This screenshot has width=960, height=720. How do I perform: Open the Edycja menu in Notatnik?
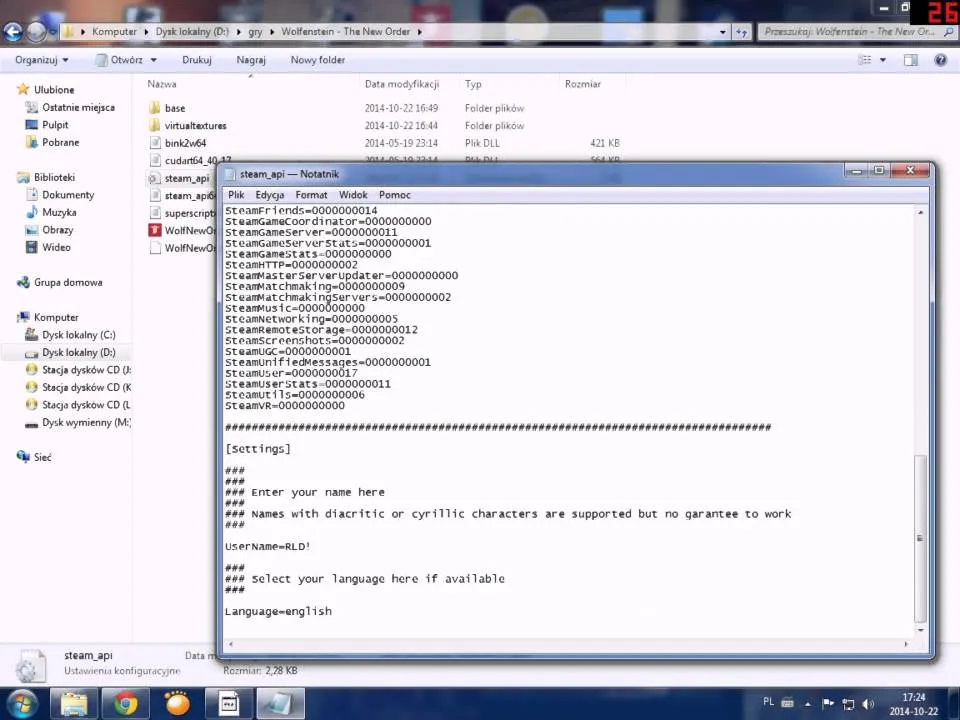click(269, 195)
